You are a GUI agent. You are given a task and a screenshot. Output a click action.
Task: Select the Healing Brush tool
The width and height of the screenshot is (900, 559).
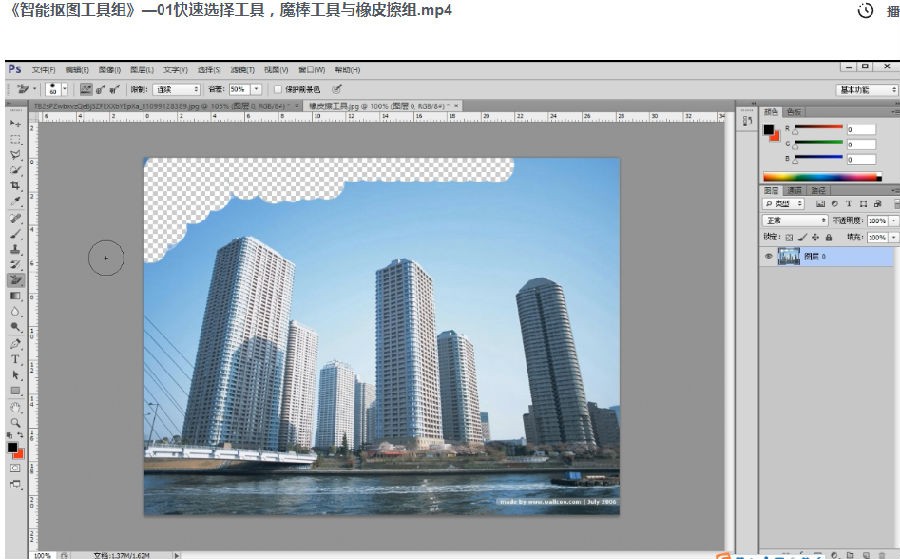tap(15, 218)
